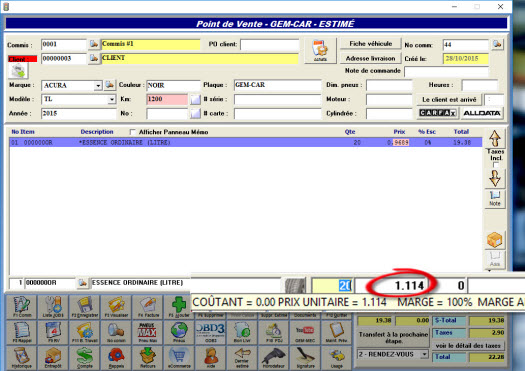Open the Entrepôt warehouse icon
Image resolution: width=525 pixels, height=371 pixels.
53,357
